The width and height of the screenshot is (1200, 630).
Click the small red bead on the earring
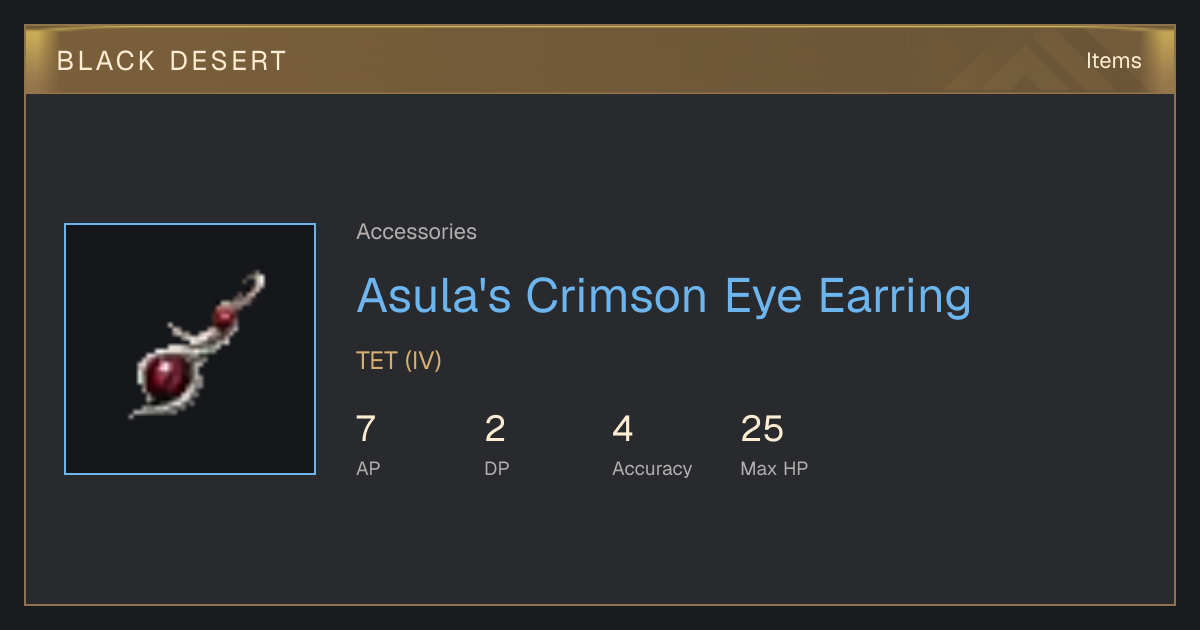(225, 317)
